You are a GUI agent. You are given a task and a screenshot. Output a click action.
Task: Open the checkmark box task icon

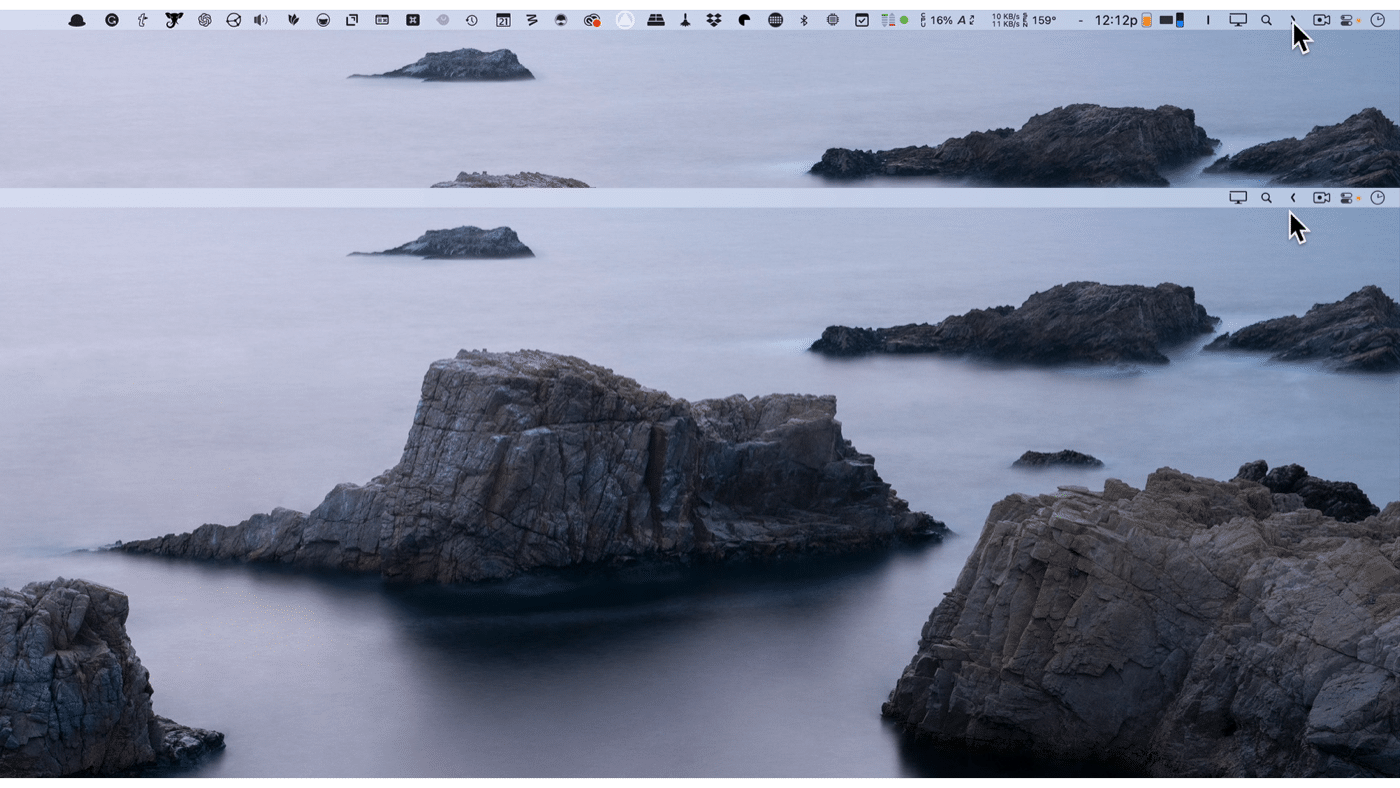(x=861, y=20)
